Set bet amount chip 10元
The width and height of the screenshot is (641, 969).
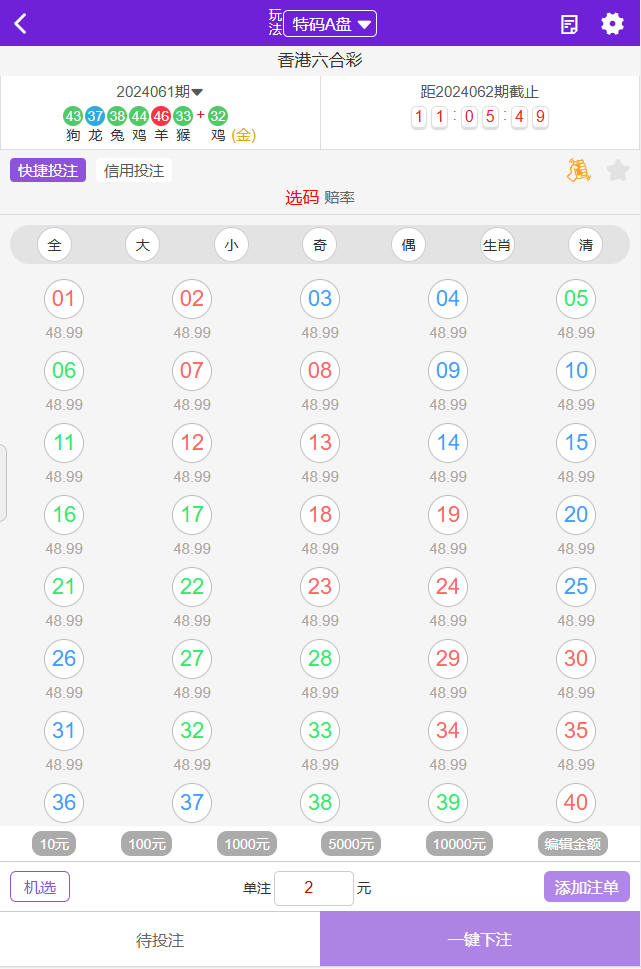[54, 844]
